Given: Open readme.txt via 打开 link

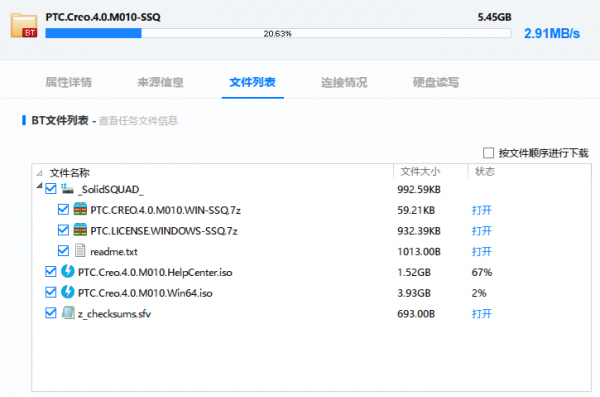Looking at the screenshot, I should 482,252.
